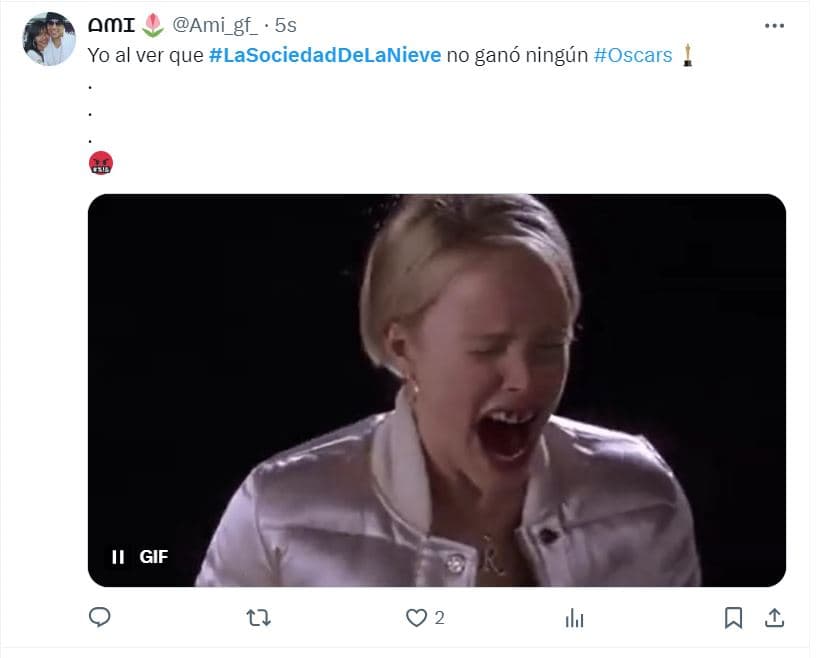Open the three-dot More options menu
Viewport: 820px width, 658px height.
(x=774, y=26)
